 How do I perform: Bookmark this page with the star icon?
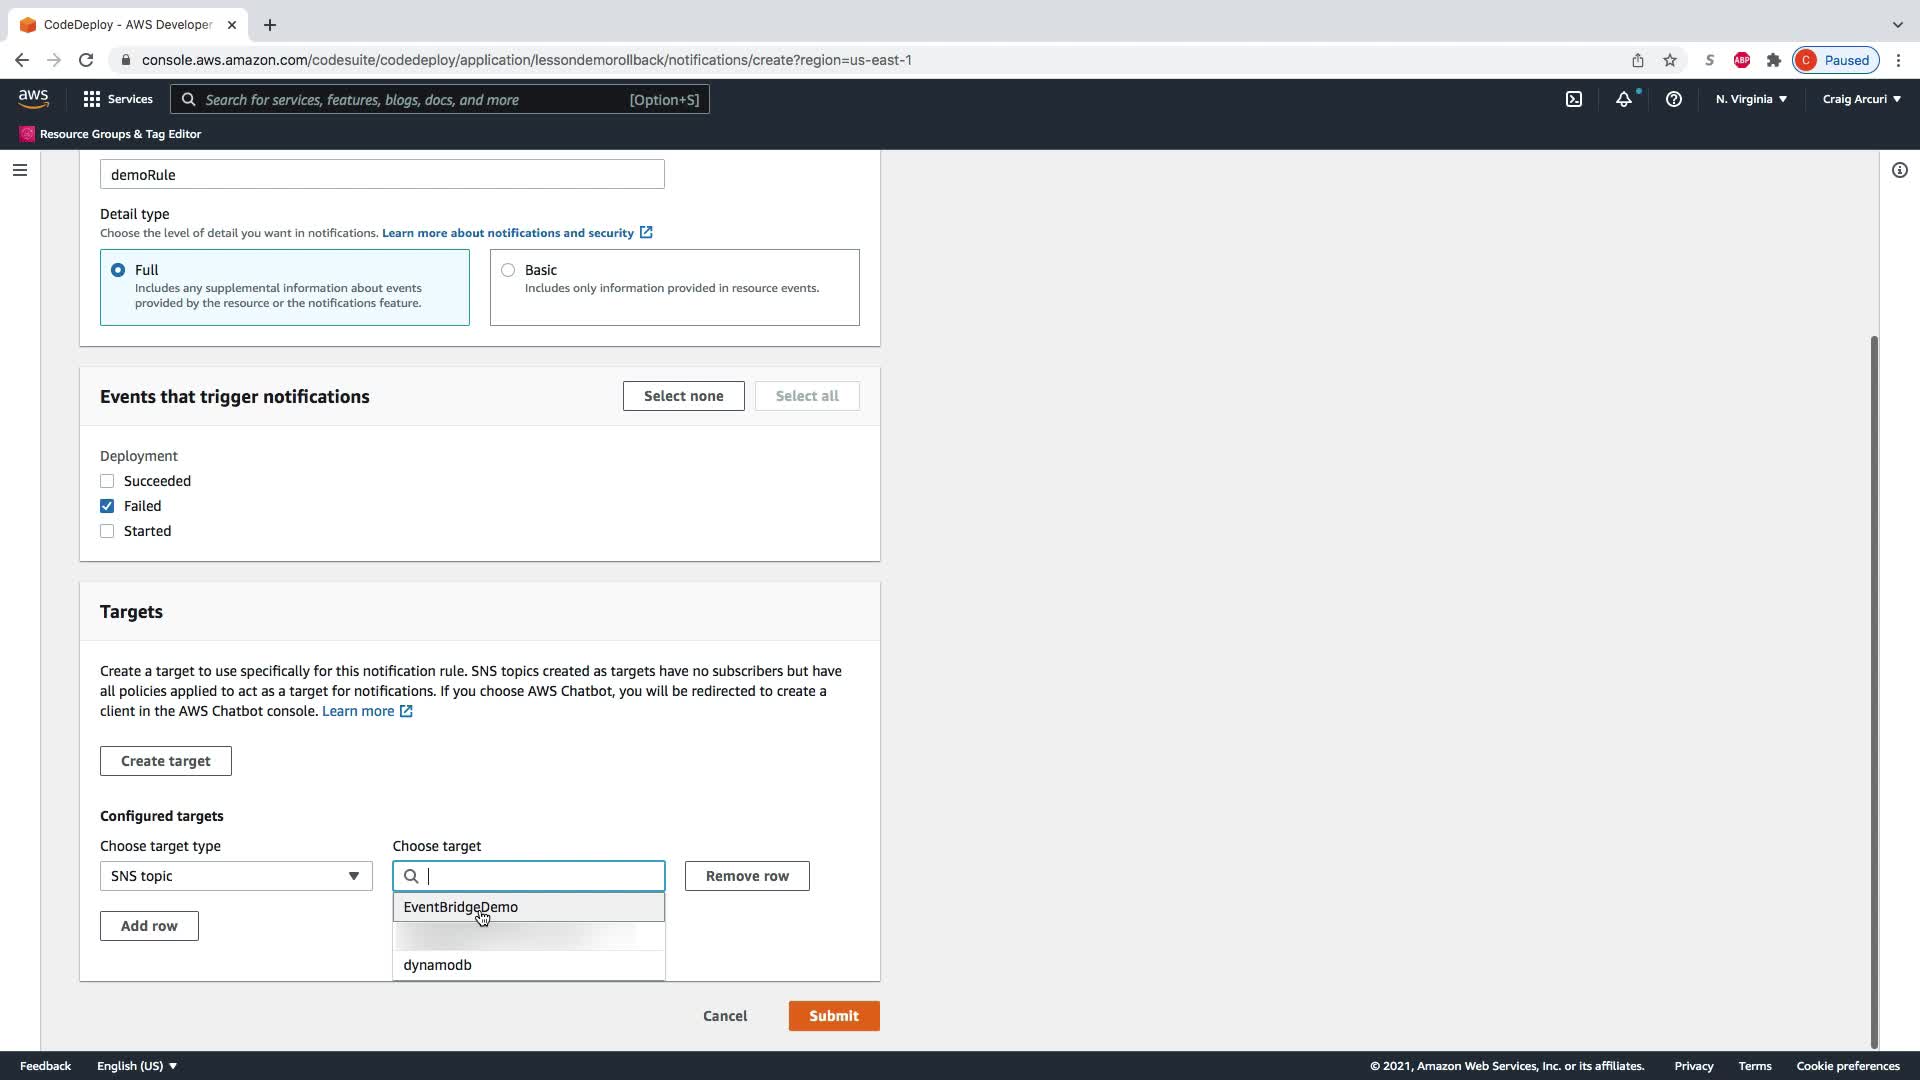(x=1670, y=60)
